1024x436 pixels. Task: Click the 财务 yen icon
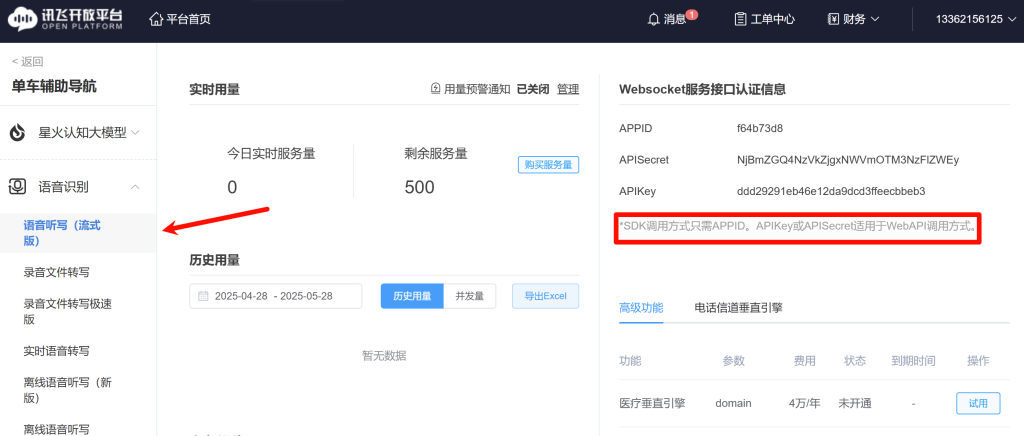point(833,19)
